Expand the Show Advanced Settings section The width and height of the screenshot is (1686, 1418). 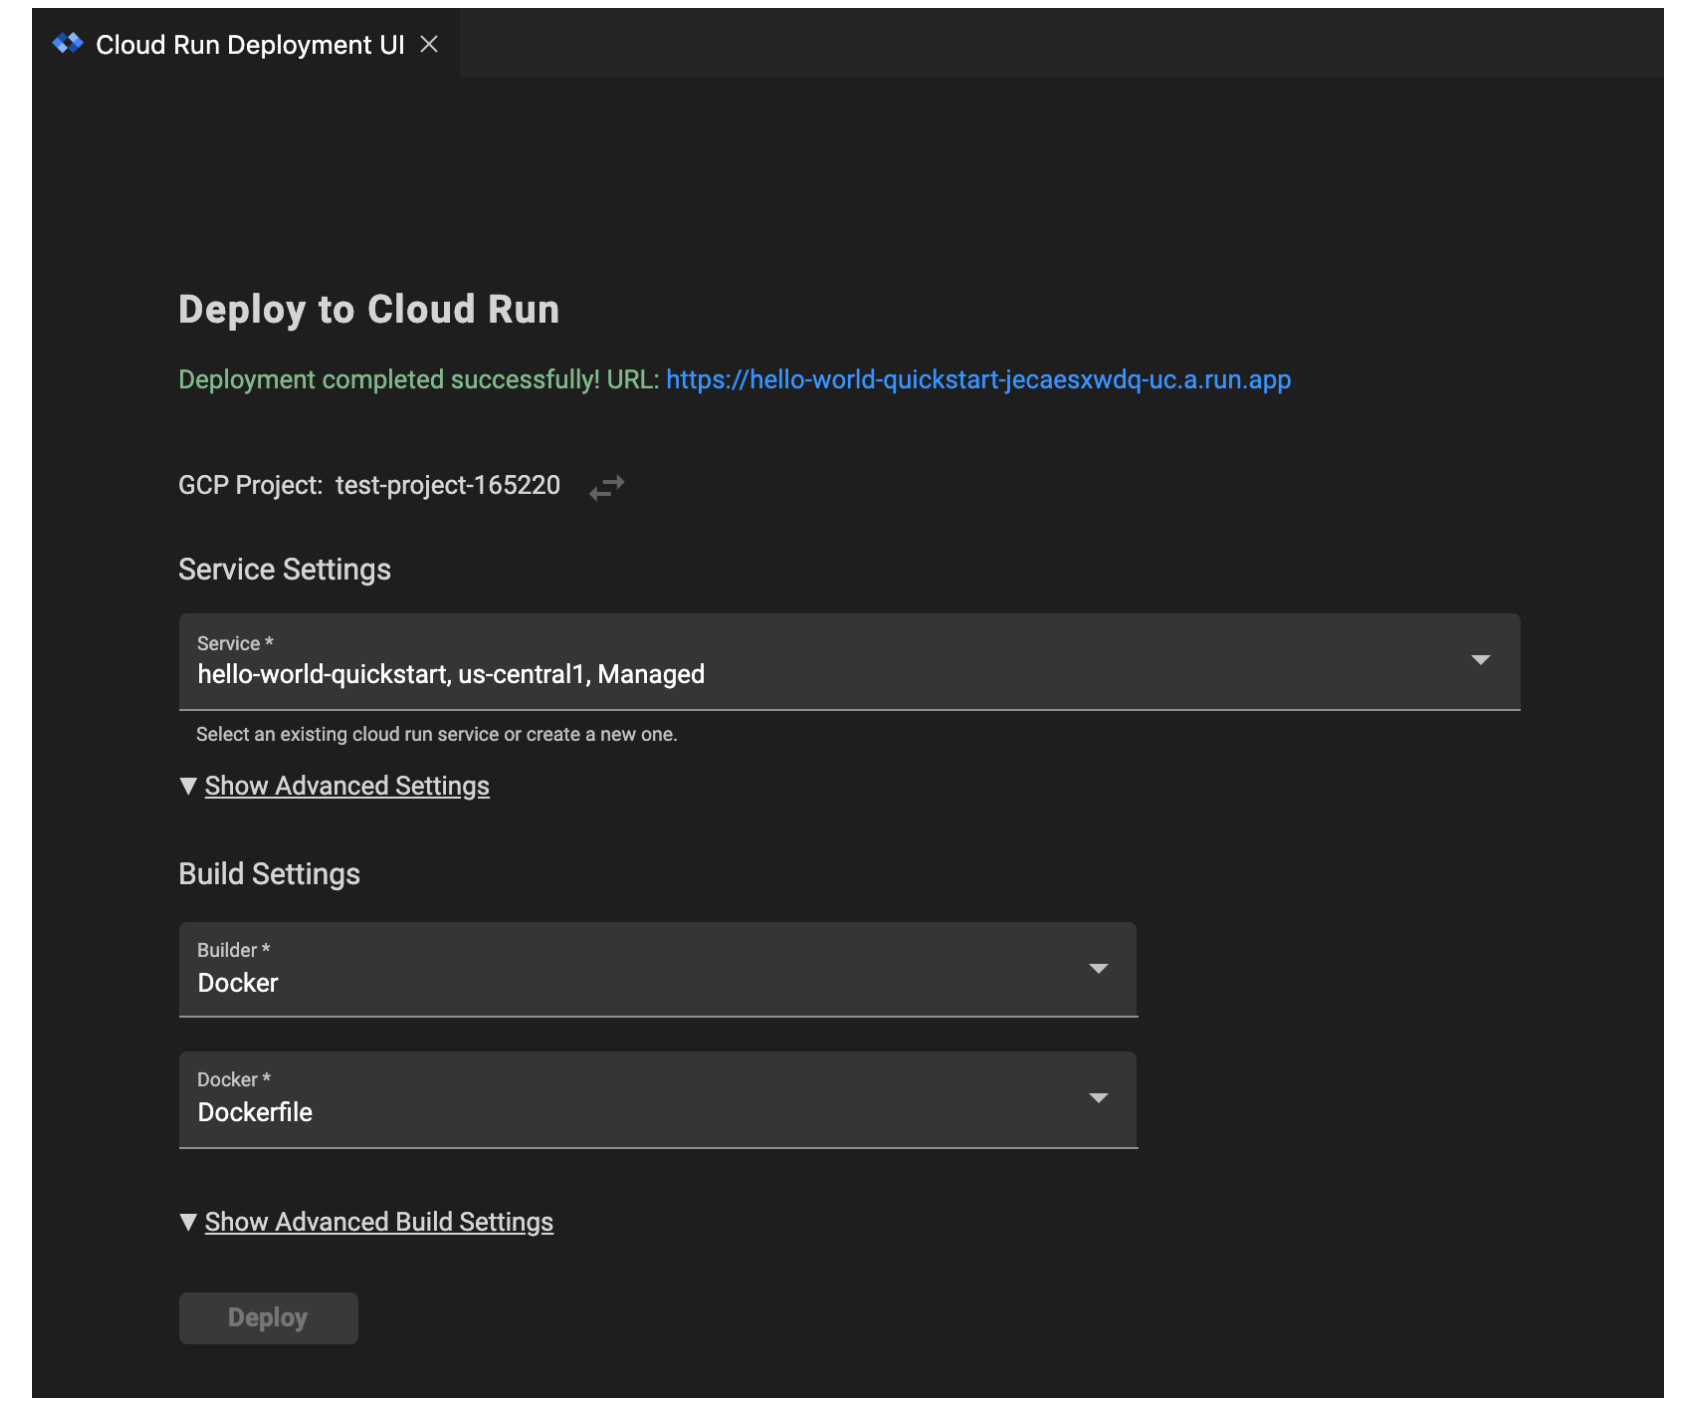346,786
